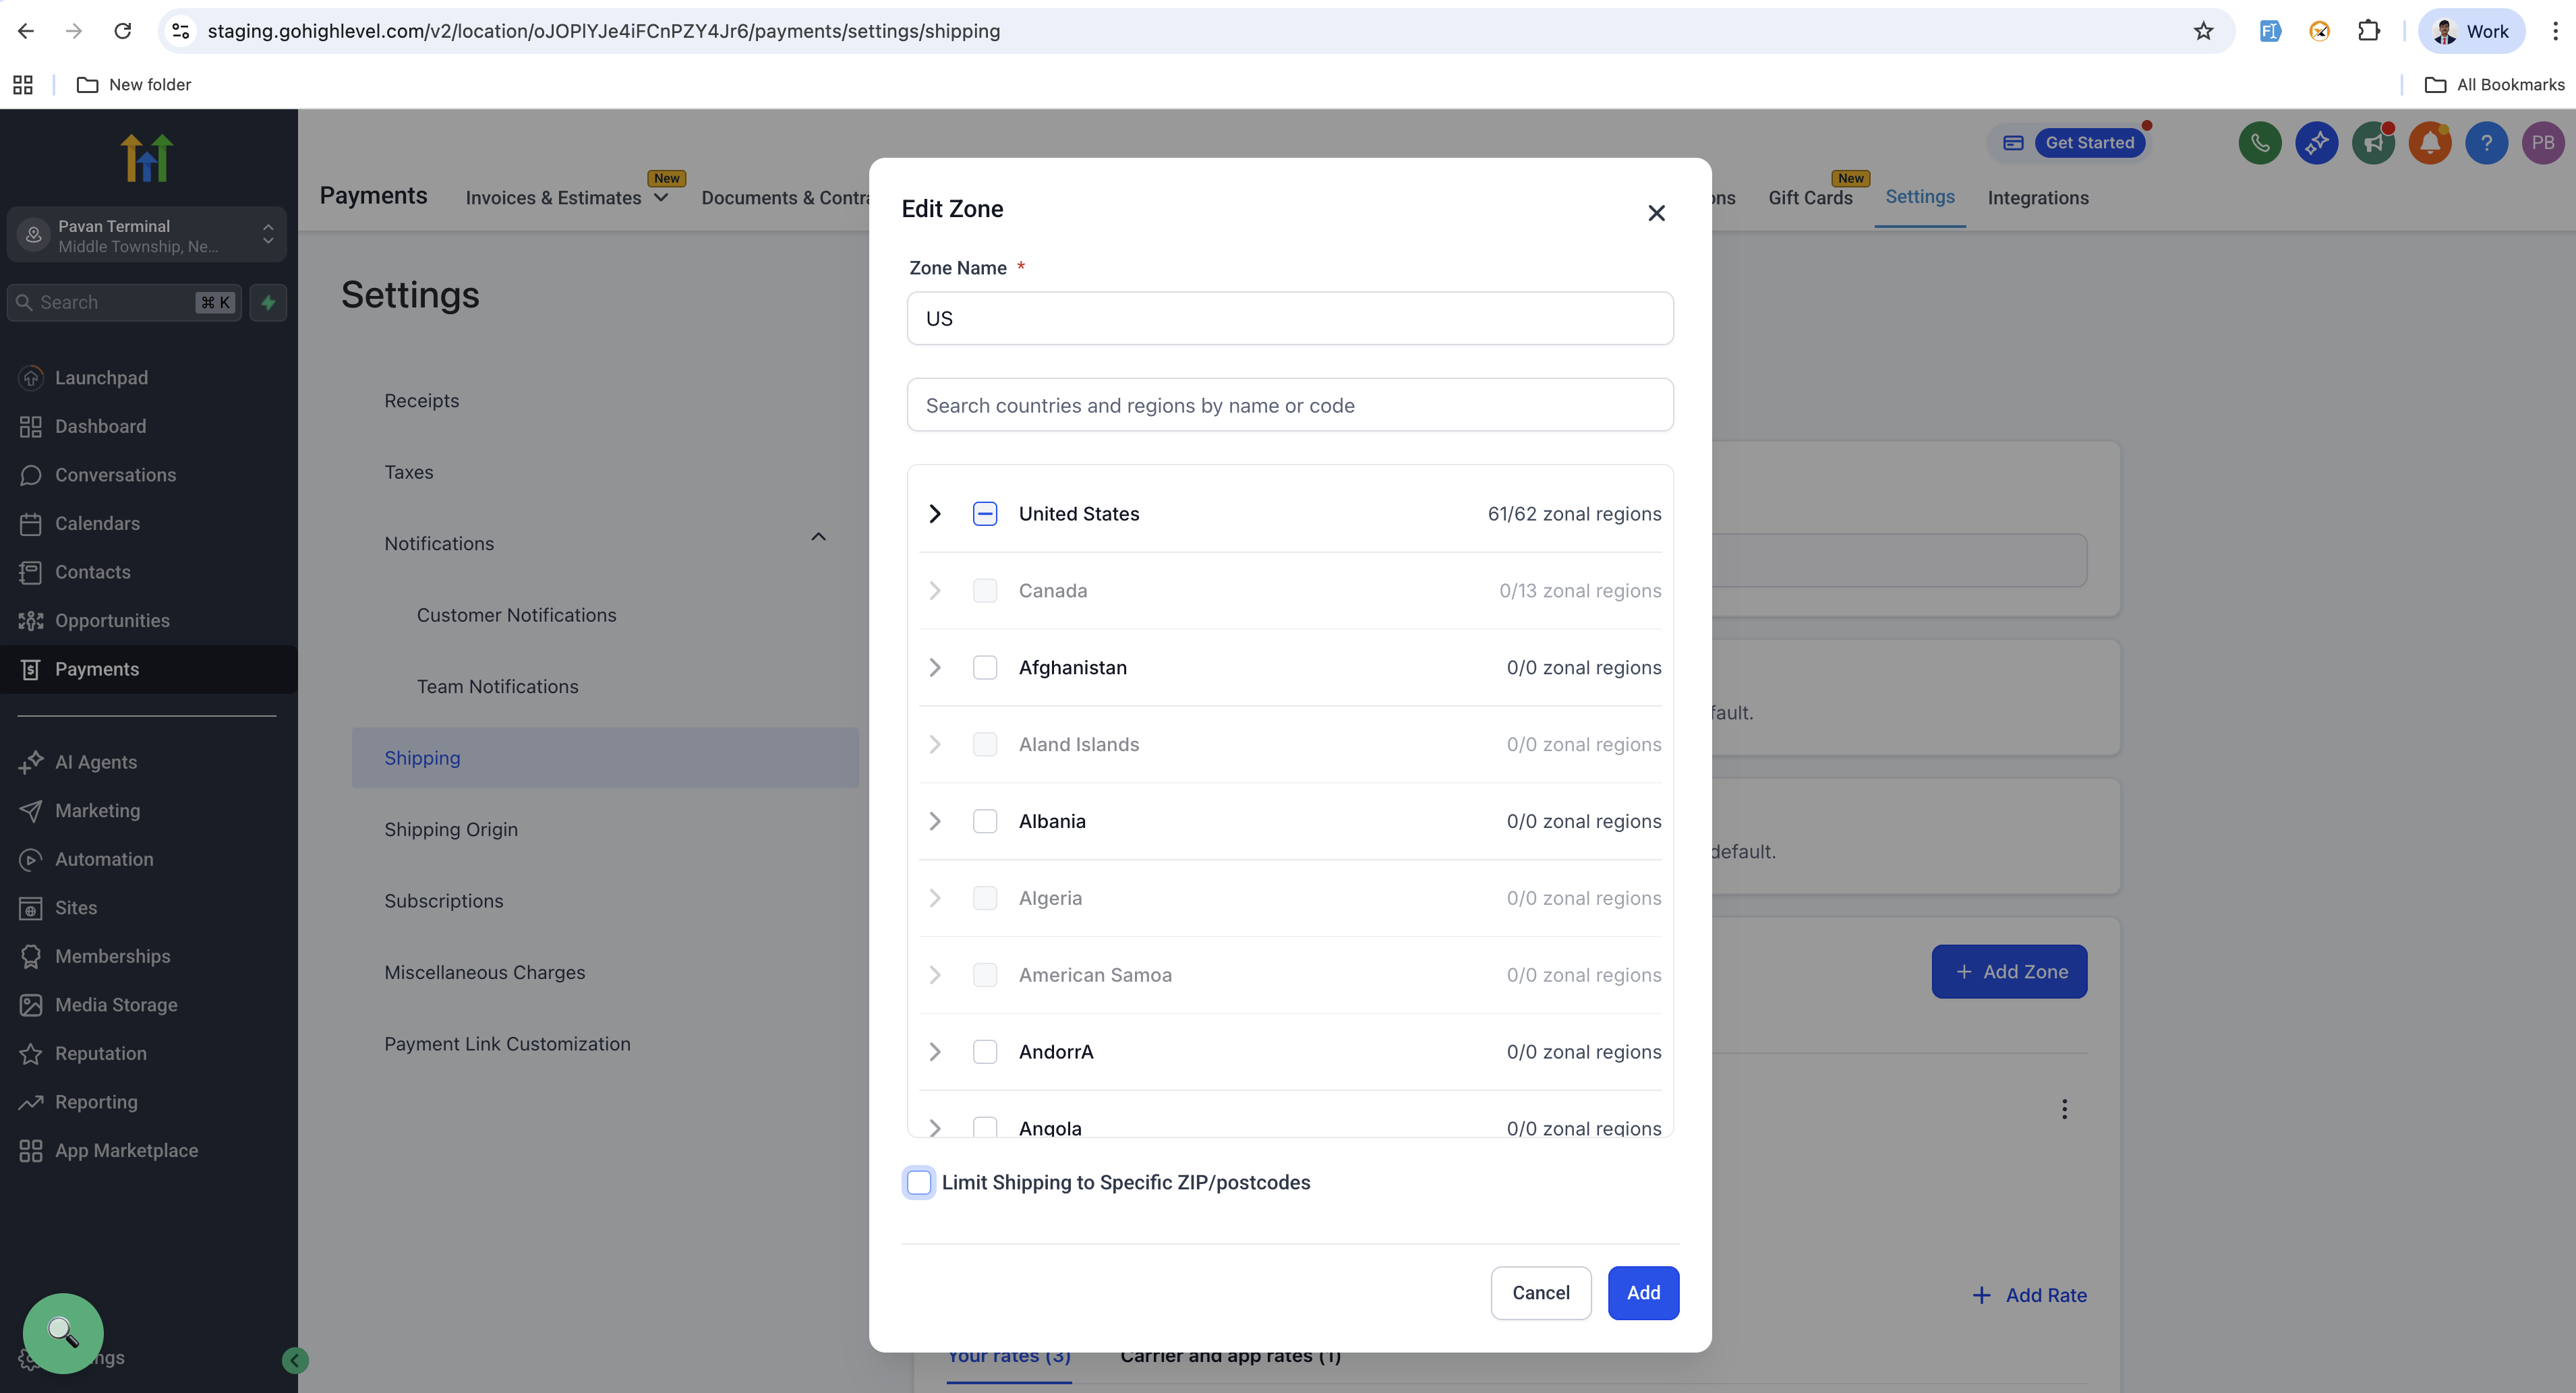Click the green lightning quick actions icon
The height and width of the screenshot is (1393, 2576).
coord(268,302)
